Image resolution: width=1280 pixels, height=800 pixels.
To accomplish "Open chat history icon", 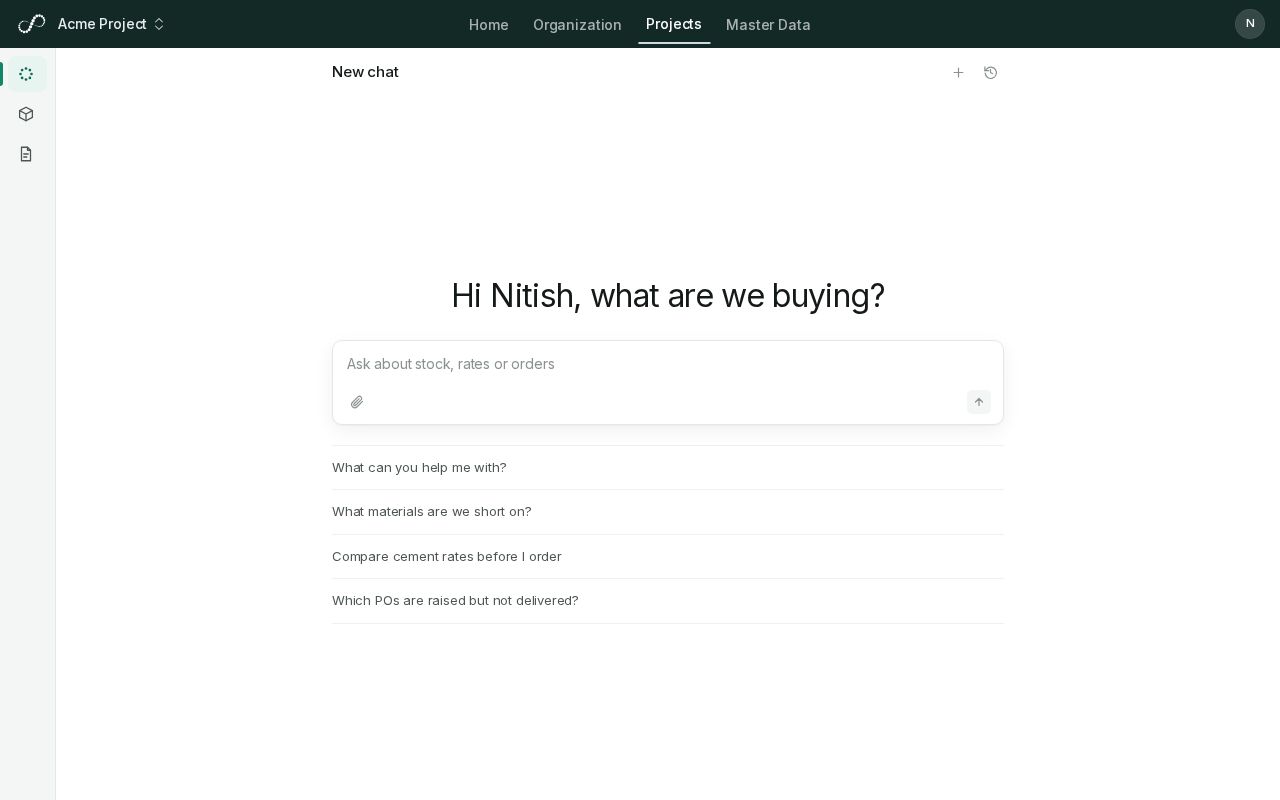I will (991, 73).
